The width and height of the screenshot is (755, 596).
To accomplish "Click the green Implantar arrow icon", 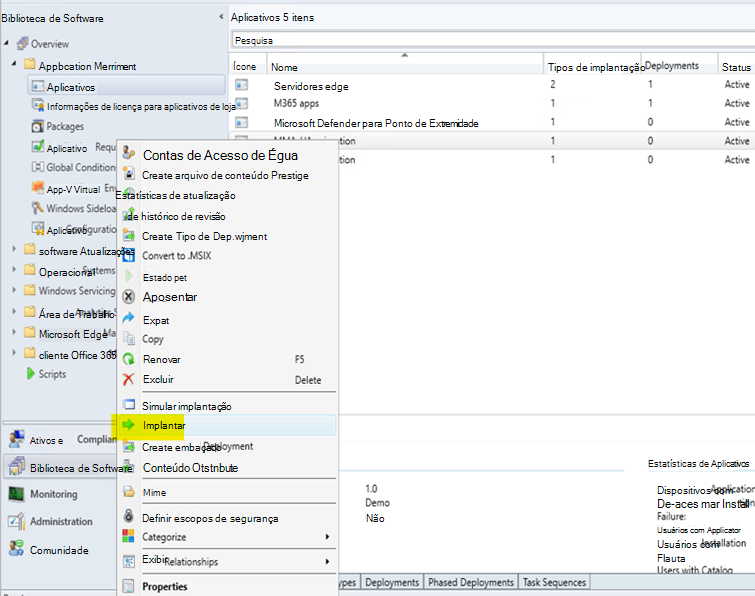I will [x=128, y=425].
